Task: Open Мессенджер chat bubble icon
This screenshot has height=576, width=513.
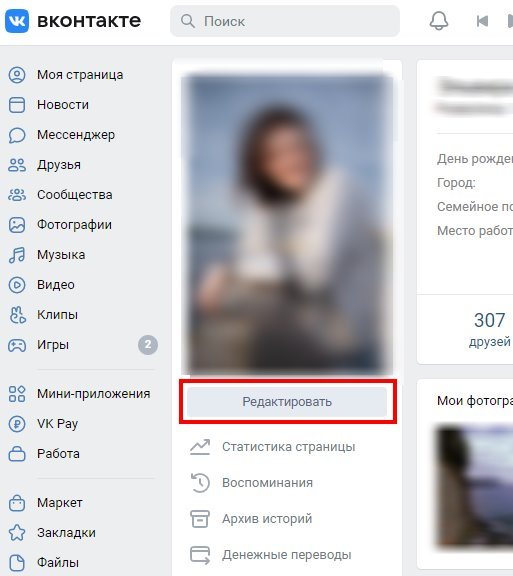Action: pyautogui.click(x=17, y=135)
